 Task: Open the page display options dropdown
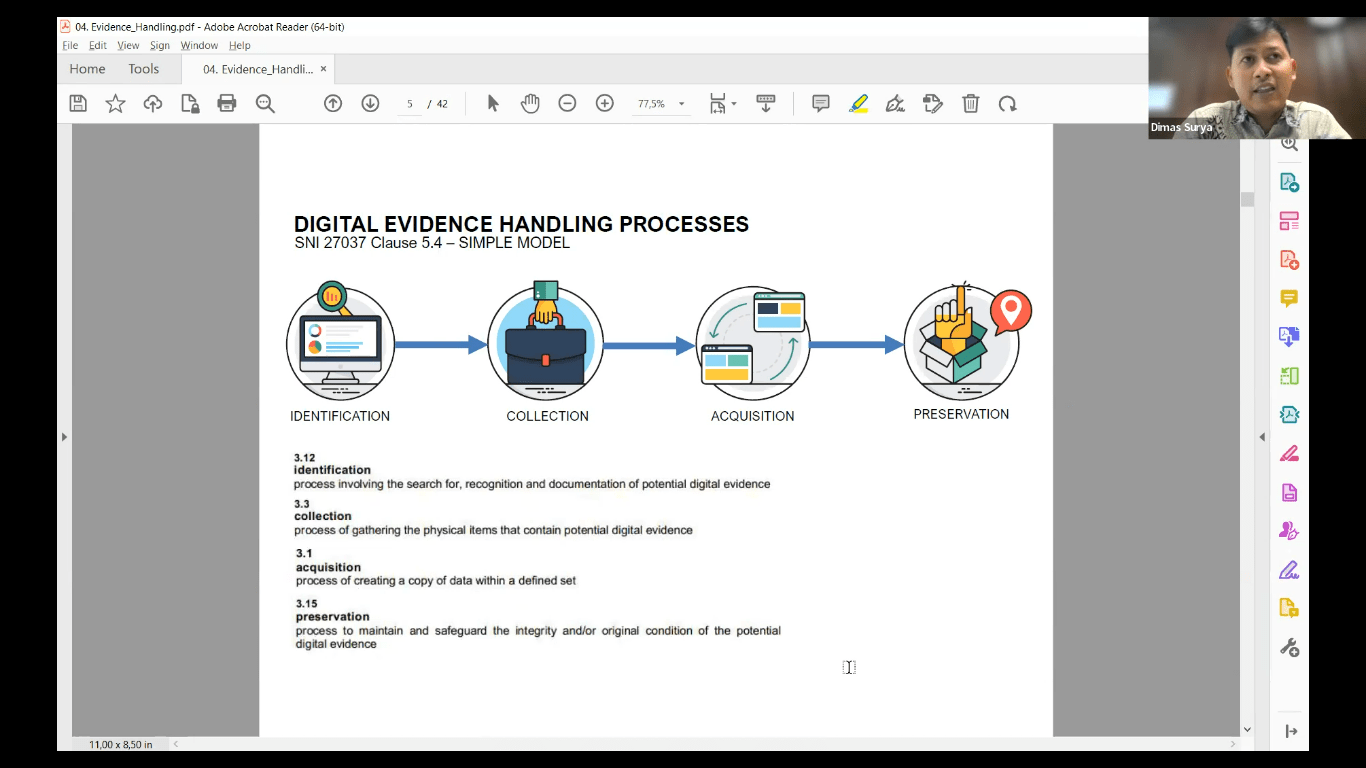tap(722, 103)
